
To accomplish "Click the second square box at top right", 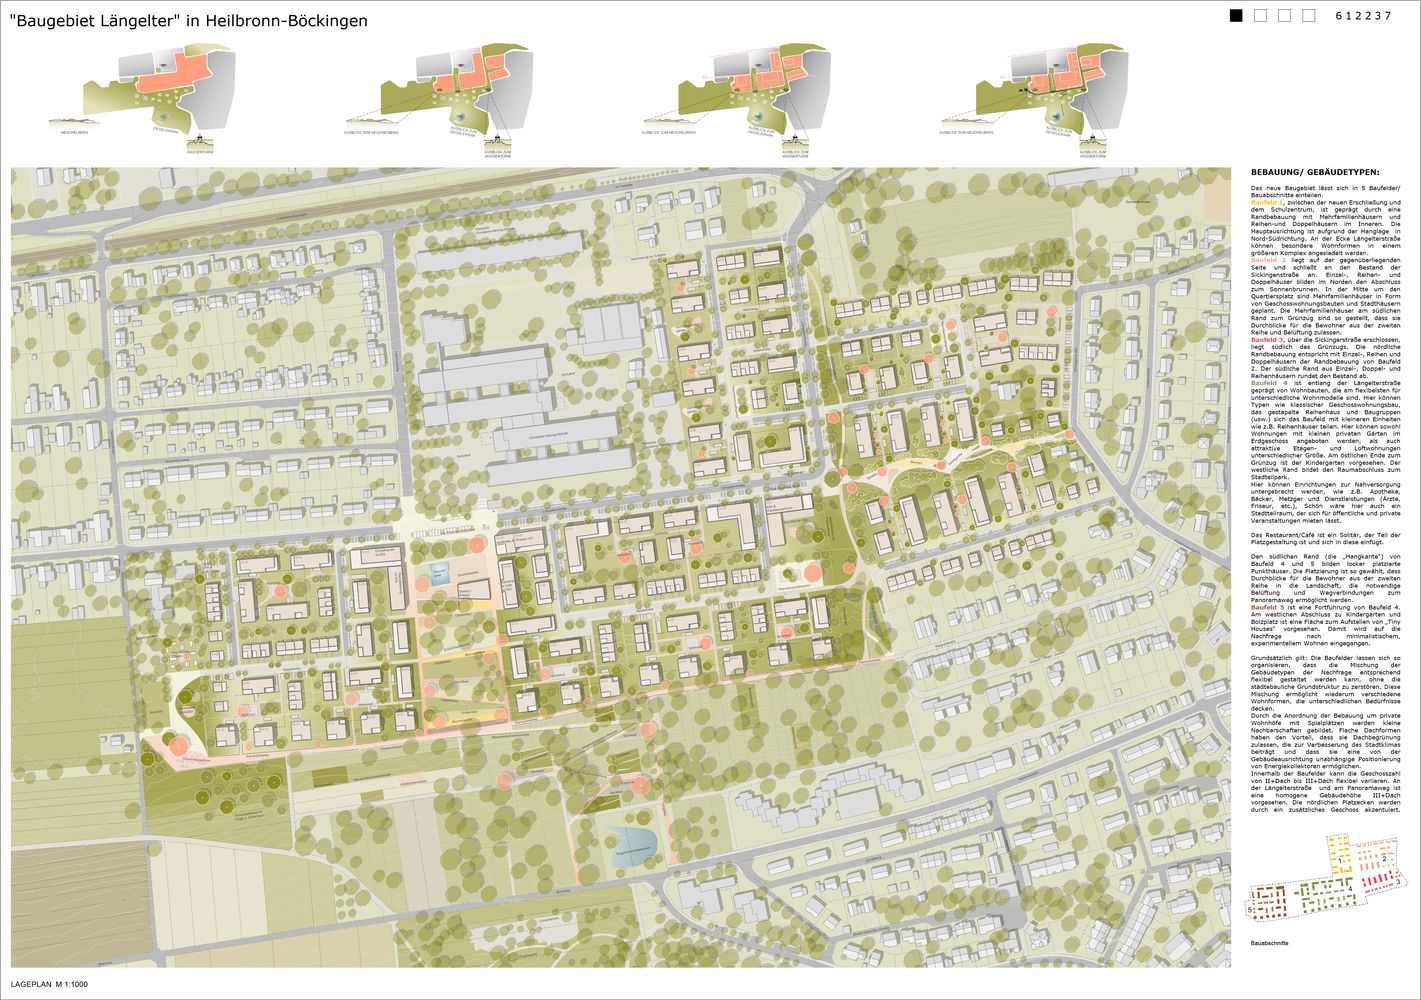I will click(x=1260, y=15).
